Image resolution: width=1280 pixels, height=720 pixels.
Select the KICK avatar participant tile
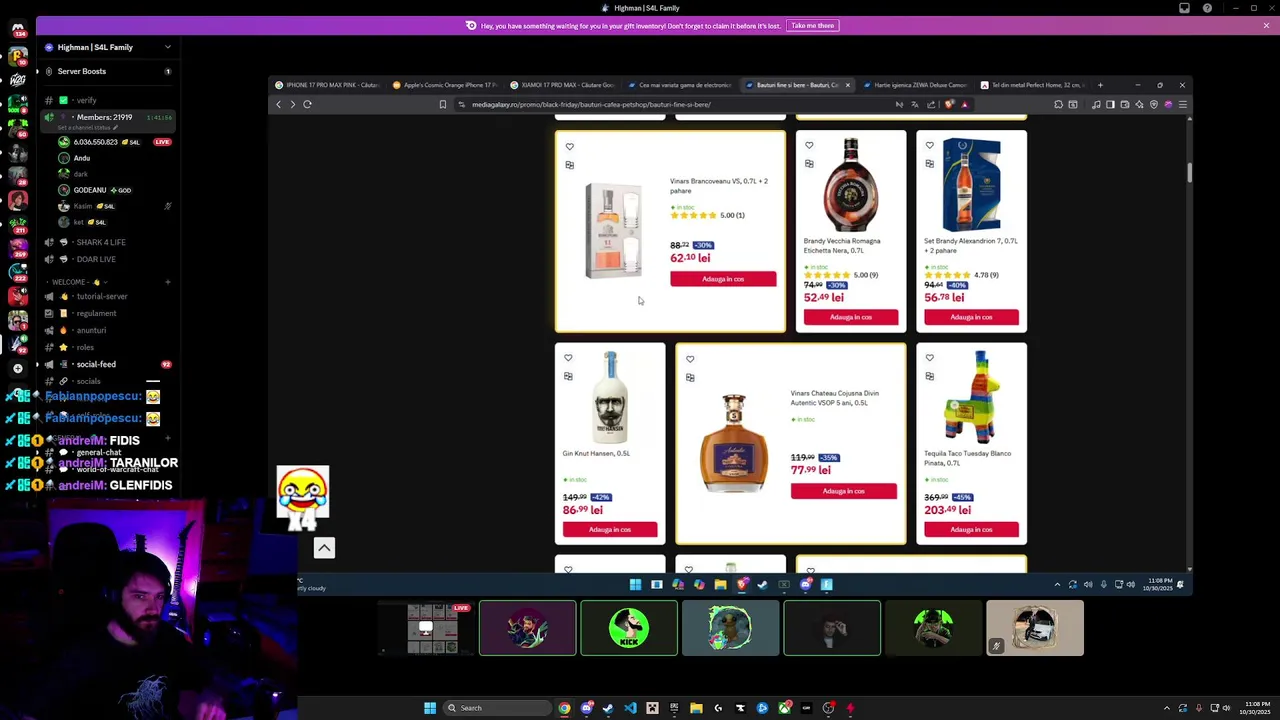629,628
